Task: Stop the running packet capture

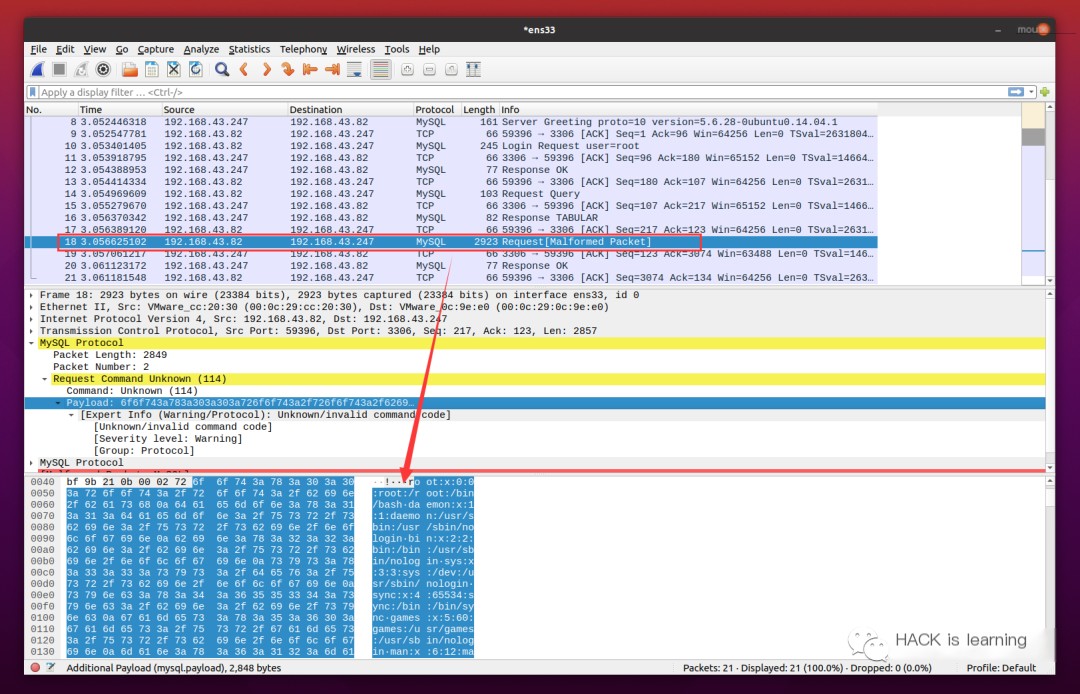Action: pos(59,70)
